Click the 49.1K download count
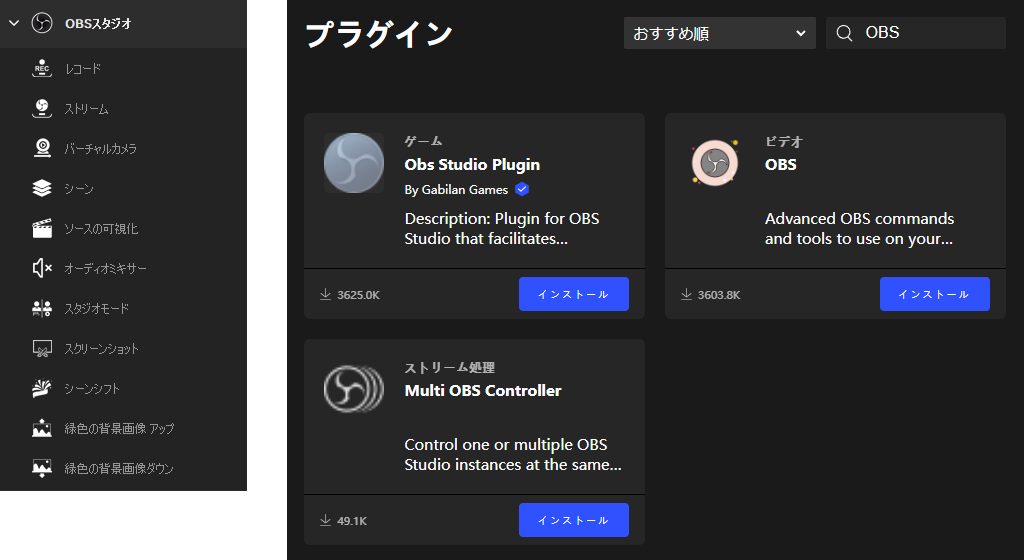The height and width of the screenshot is (560, 1024). 352,521
